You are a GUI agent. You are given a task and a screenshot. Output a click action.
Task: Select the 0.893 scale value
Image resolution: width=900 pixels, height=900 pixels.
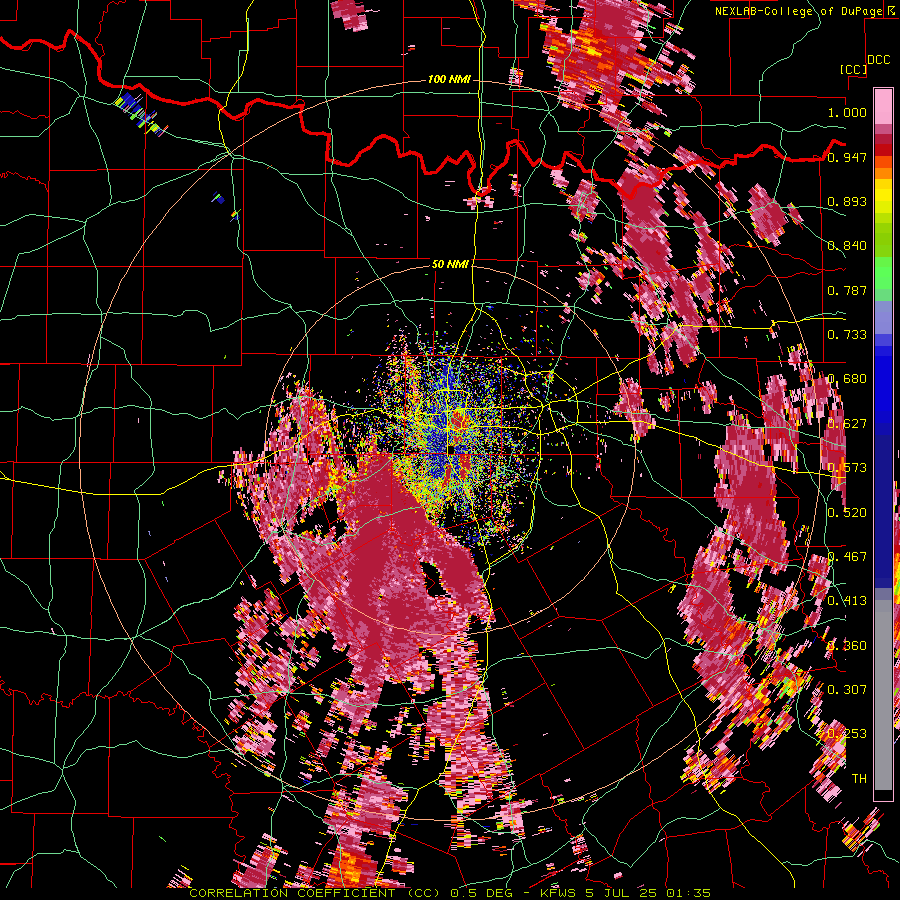coord(847,201)
